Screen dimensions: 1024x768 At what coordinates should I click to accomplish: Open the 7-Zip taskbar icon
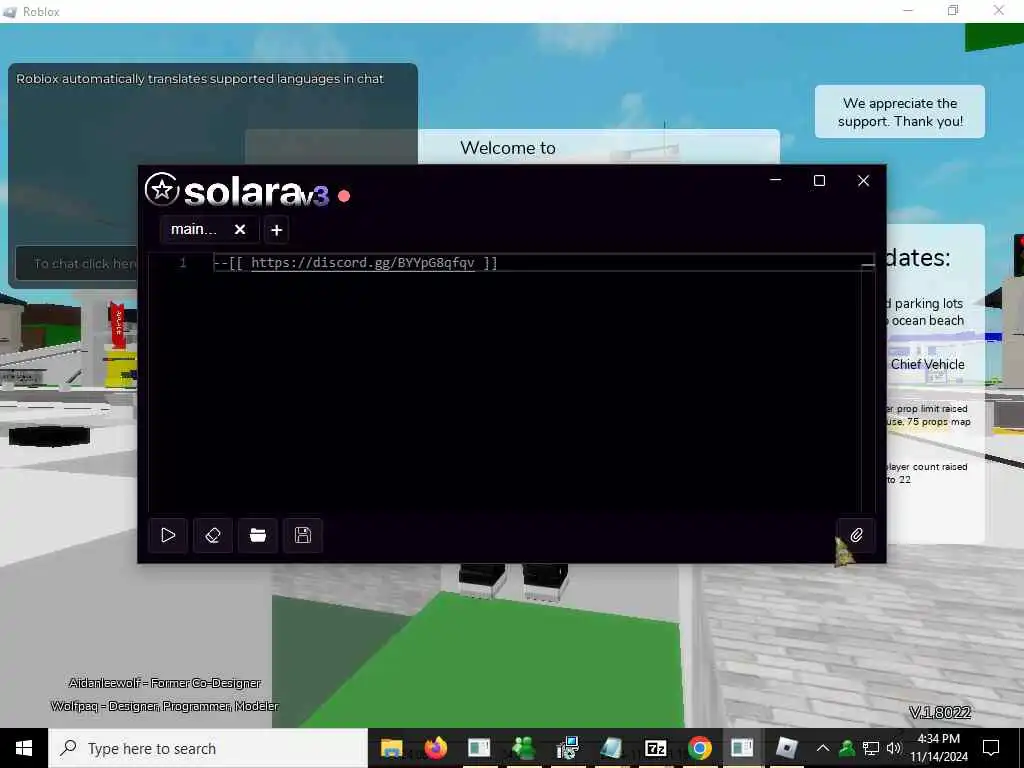pos(655,748)
